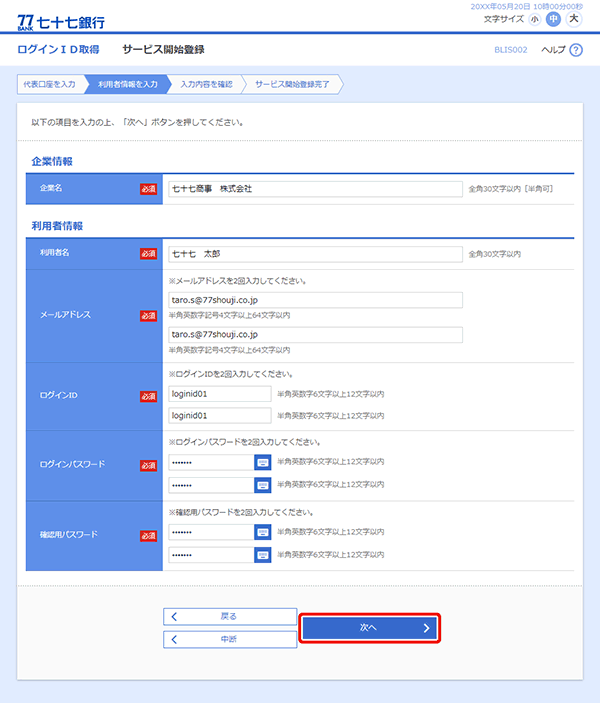
Task: Click the 次へ next button
Action: pyautogui.click(x=370, y=628)
